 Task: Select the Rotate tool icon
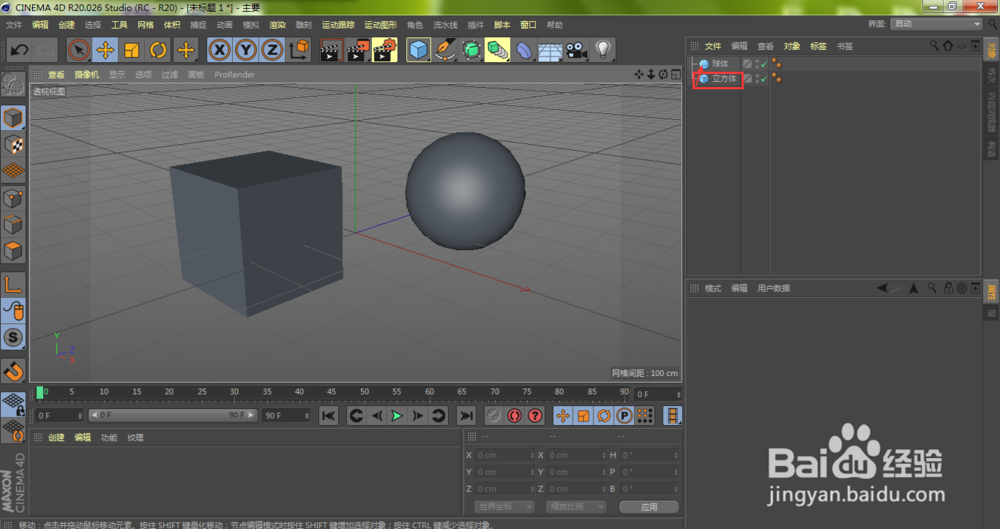point(158,50)
